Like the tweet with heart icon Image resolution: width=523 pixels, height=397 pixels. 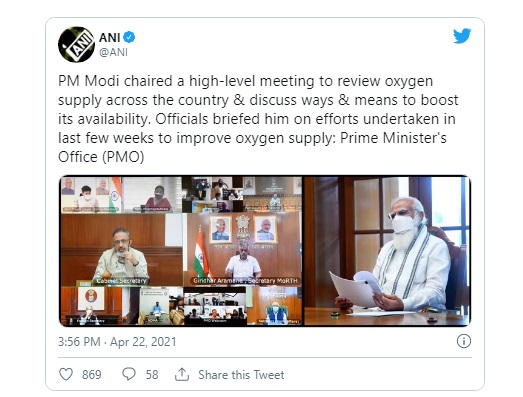pos(66,374)
